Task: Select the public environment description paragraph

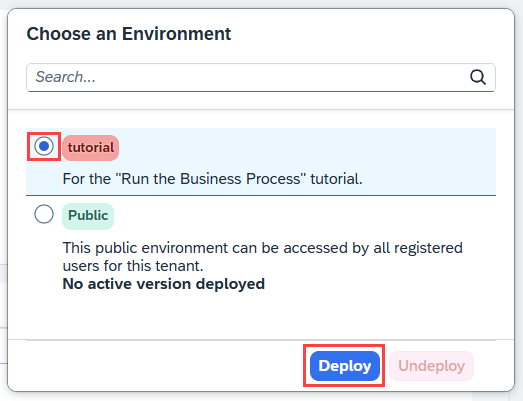Action: 263,257
